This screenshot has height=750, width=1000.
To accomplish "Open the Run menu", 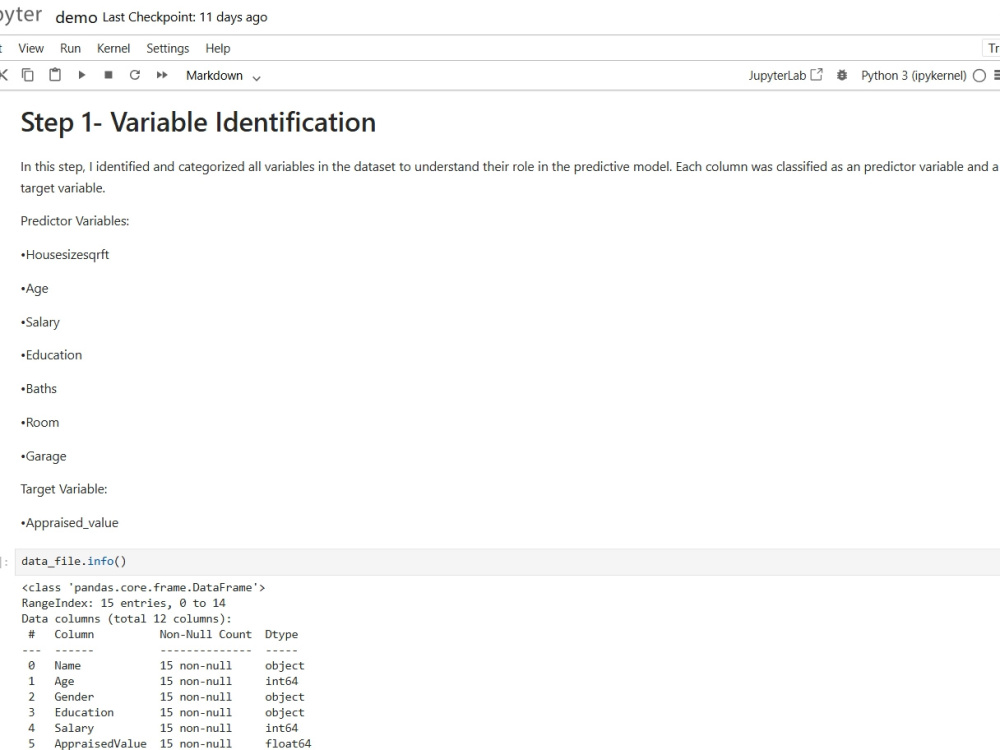I will tap(70, 48).
